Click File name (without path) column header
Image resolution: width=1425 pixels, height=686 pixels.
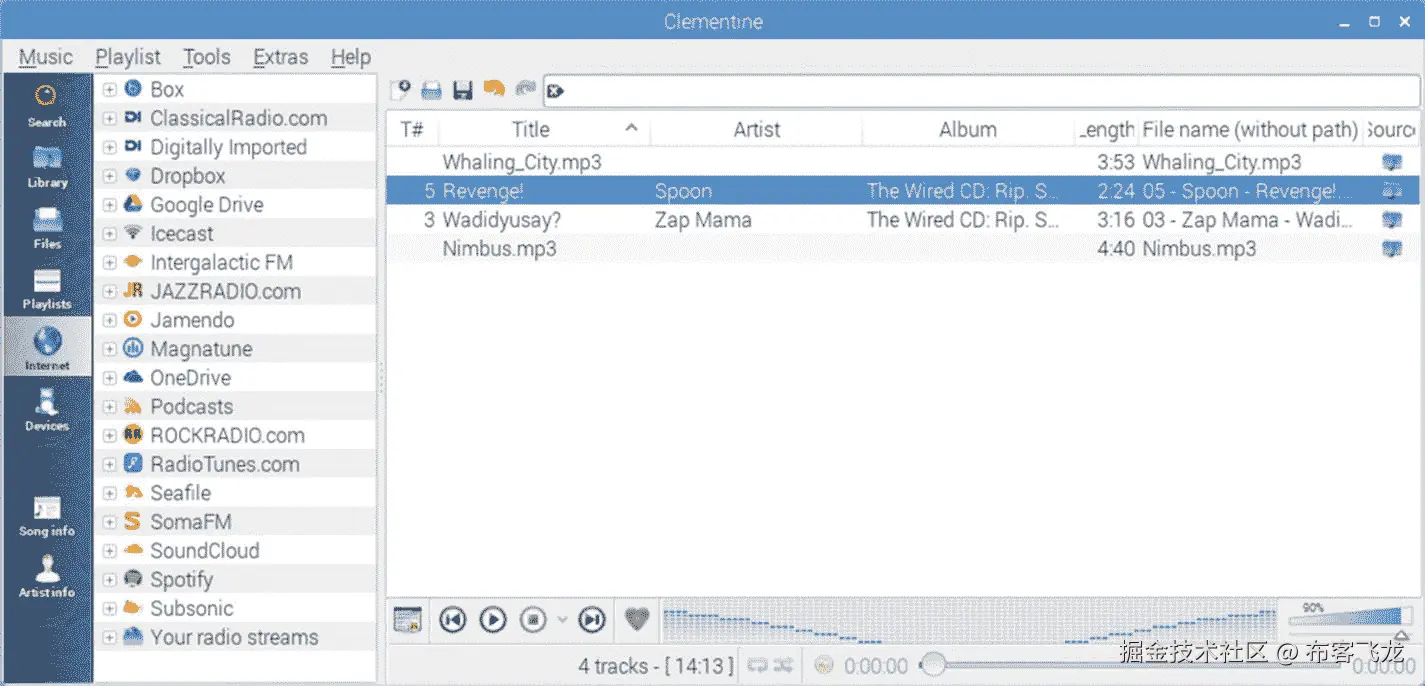coord(1251,129)
